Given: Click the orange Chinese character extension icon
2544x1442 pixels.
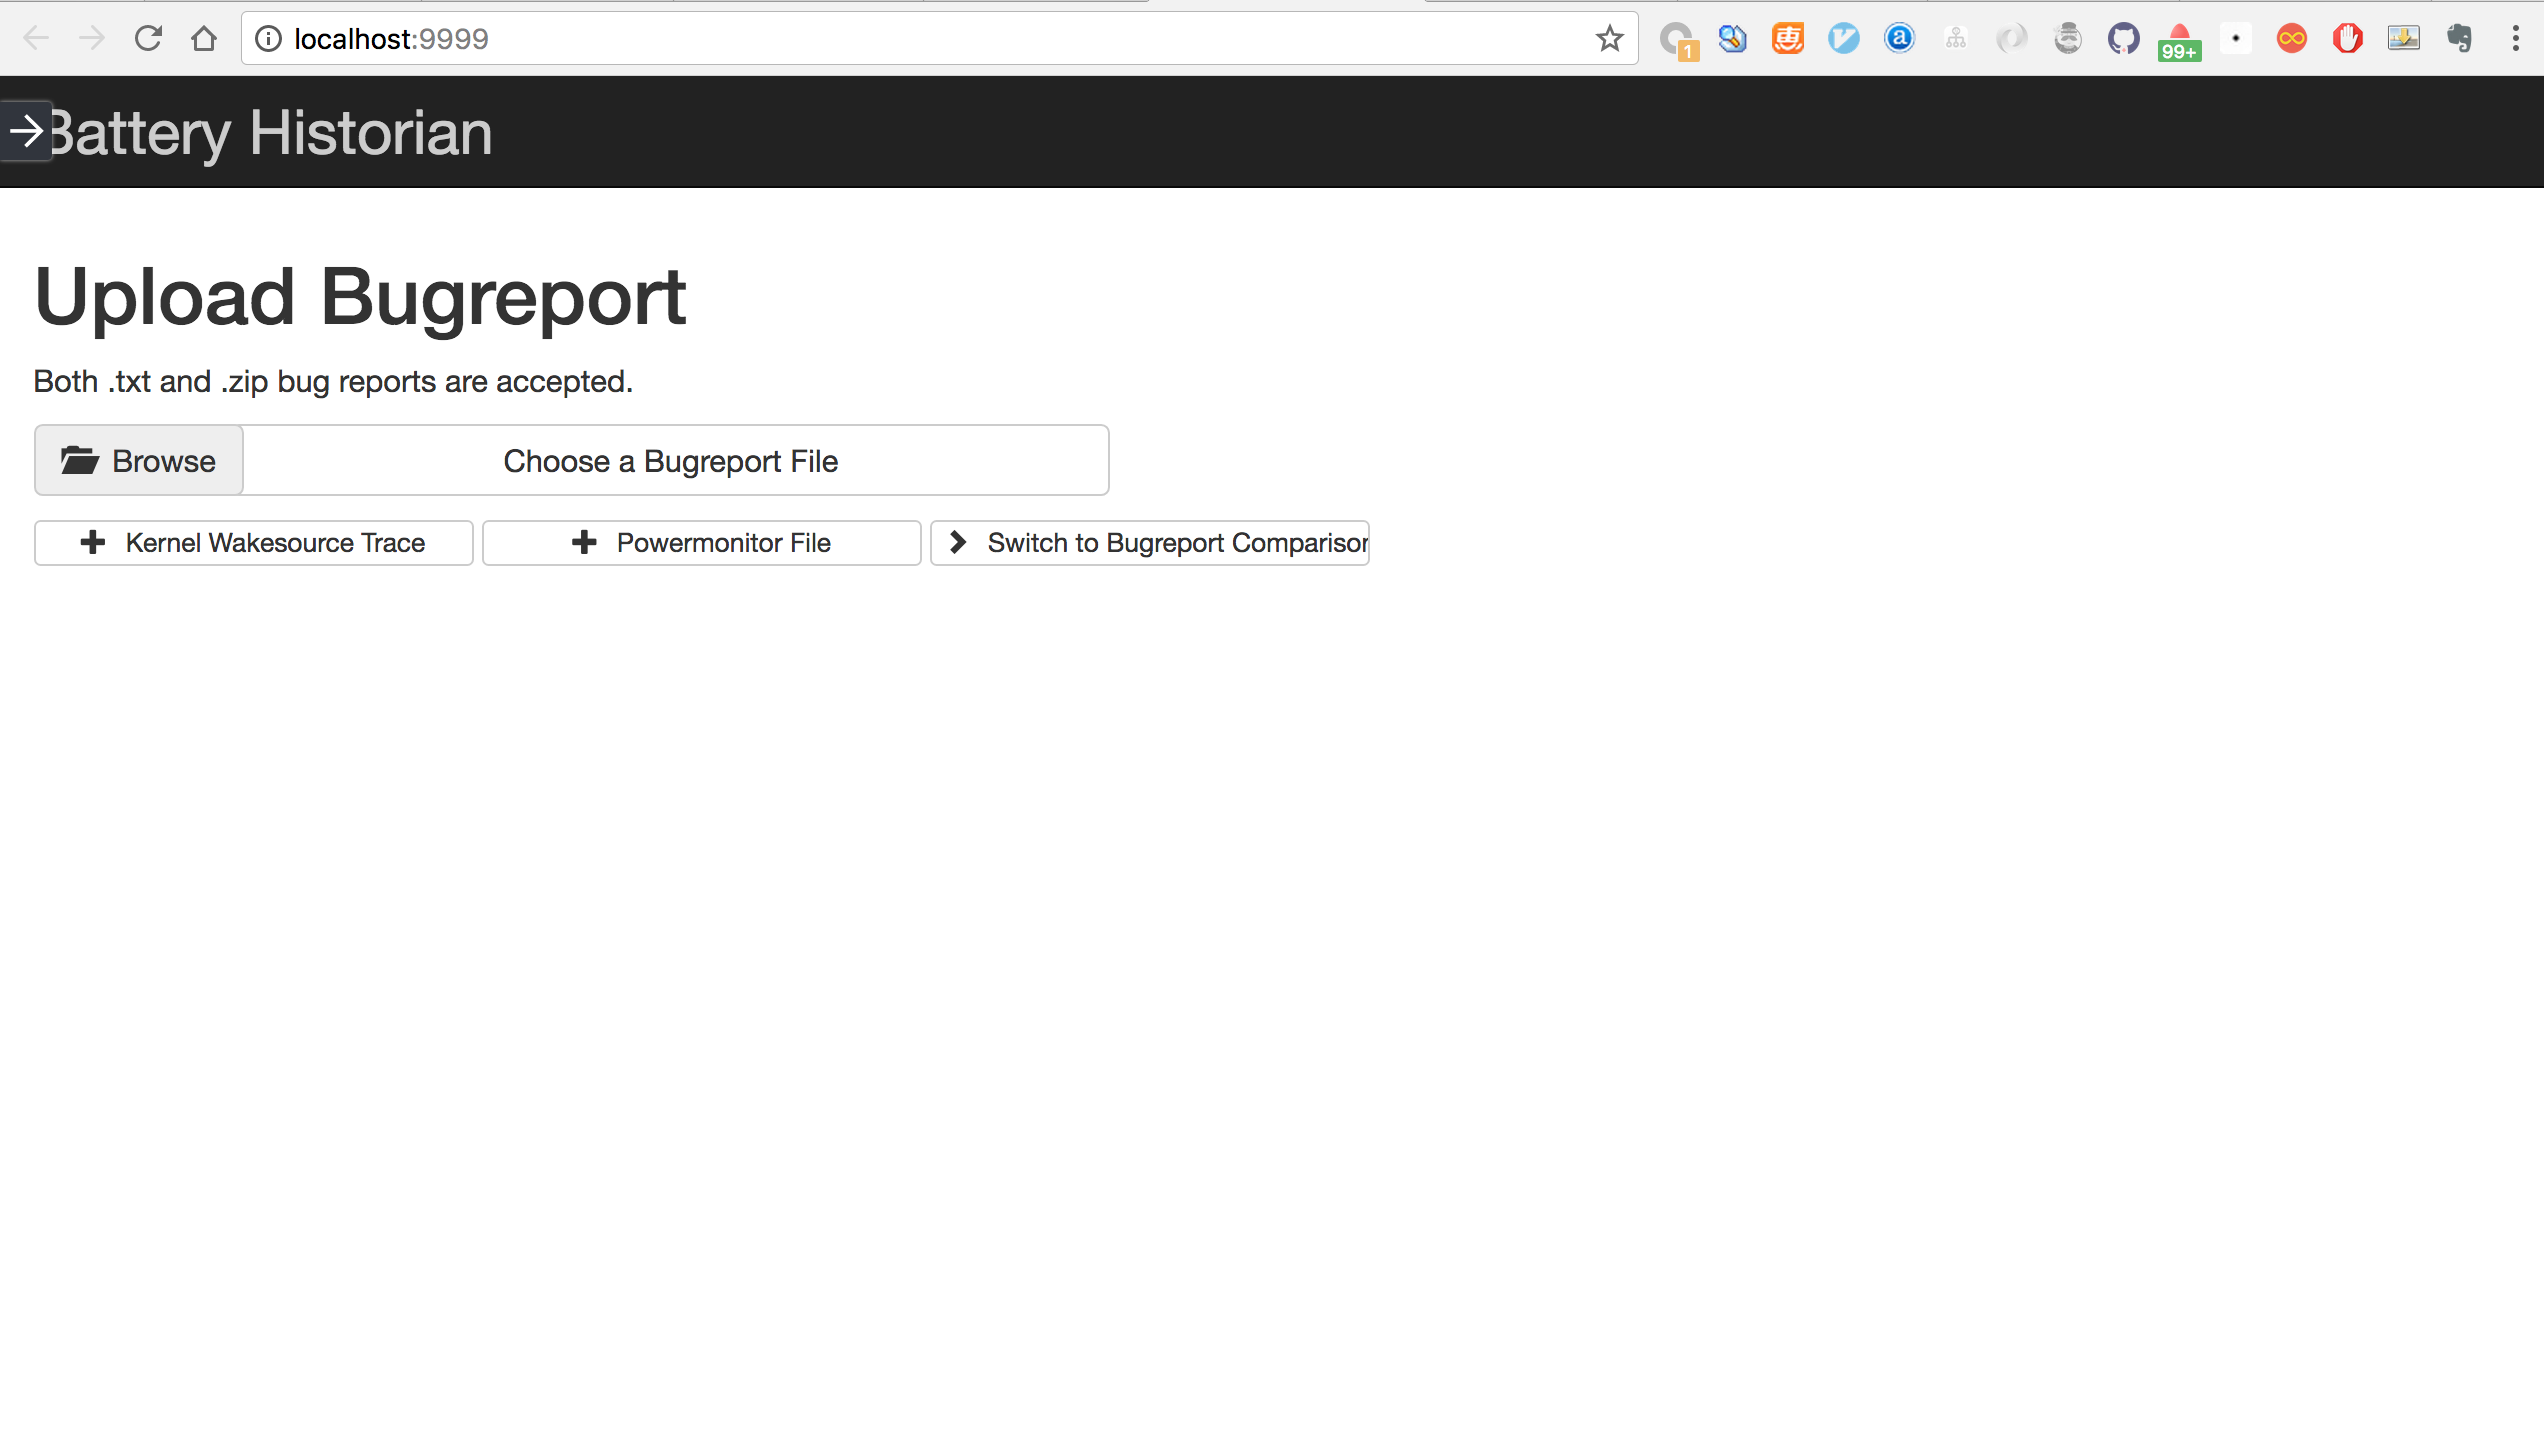Looking at the screenshot, I should coord(1787,39).
